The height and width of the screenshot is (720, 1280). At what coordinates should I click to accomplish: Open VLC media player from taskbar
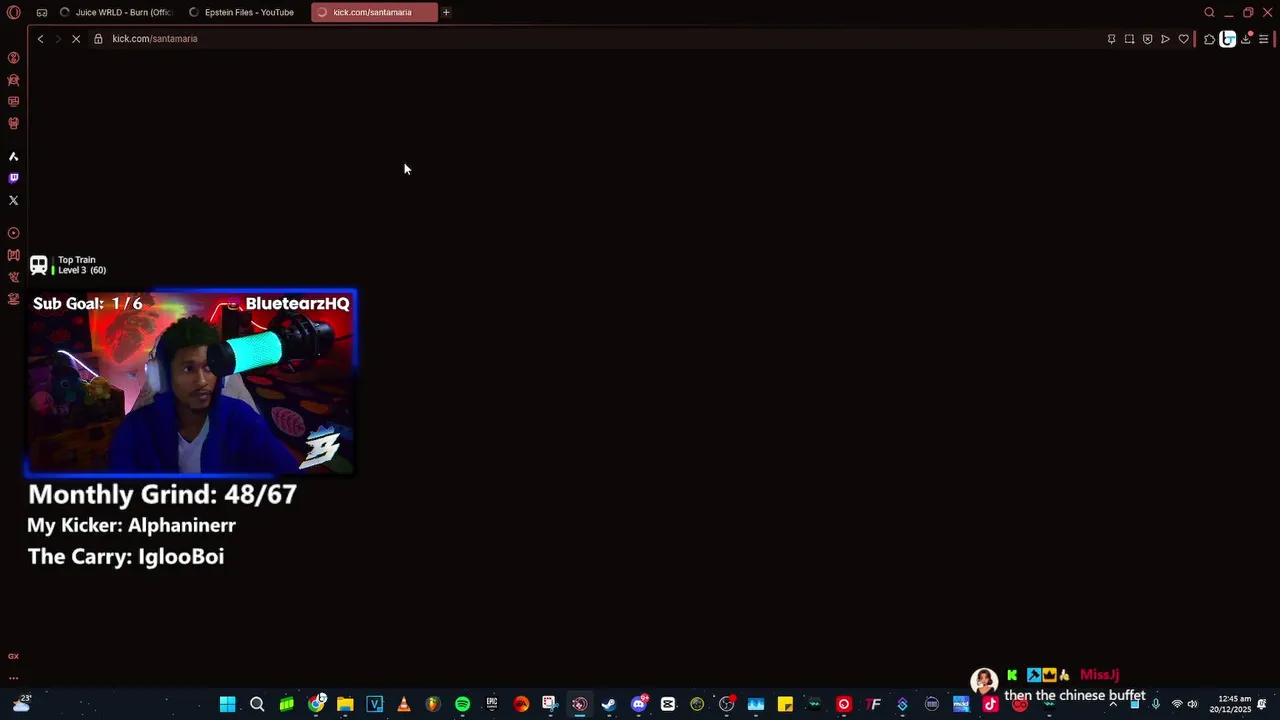click(404, 704)
